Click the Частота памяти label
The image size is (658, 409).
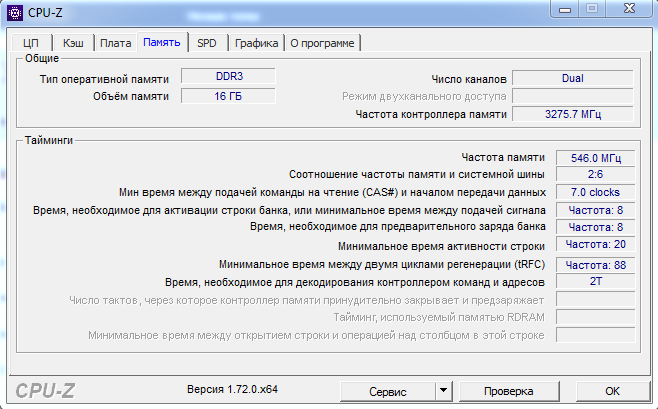pos(503,157)
